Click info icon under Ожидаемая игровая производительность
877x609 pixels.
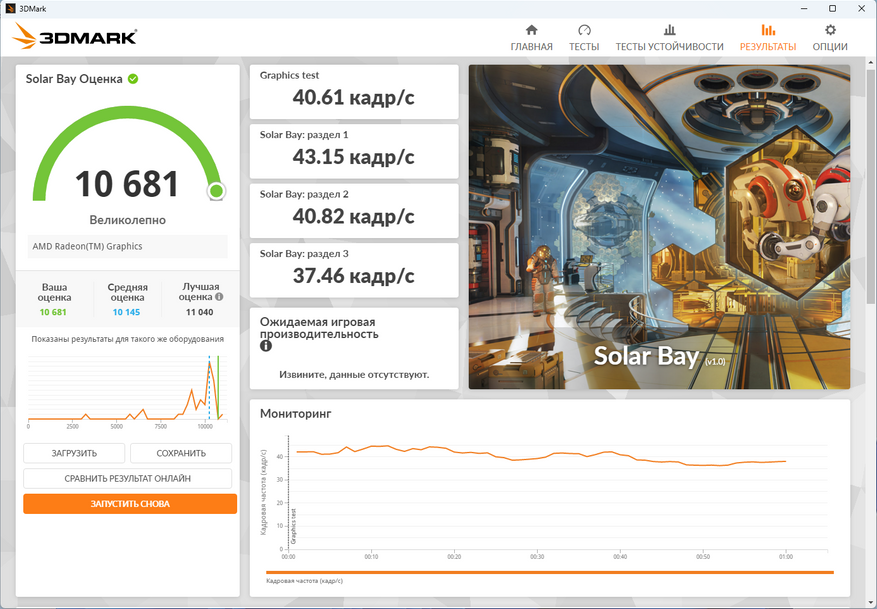pyautogui.click(x=266, y=346)
